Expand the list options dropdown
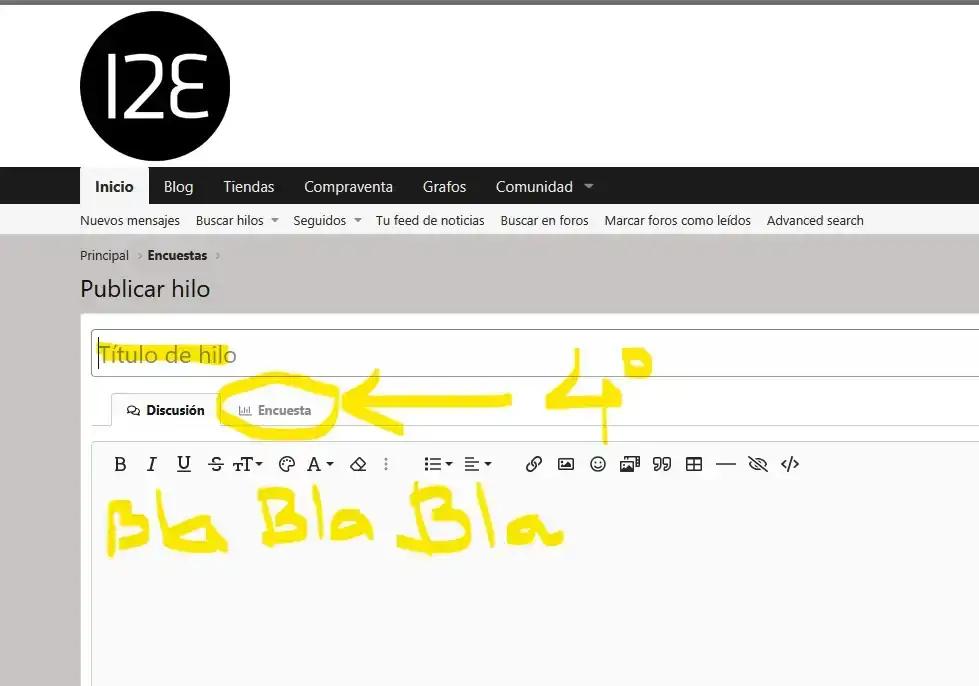This screenshot has width=979, height=686. coord(438,464)
